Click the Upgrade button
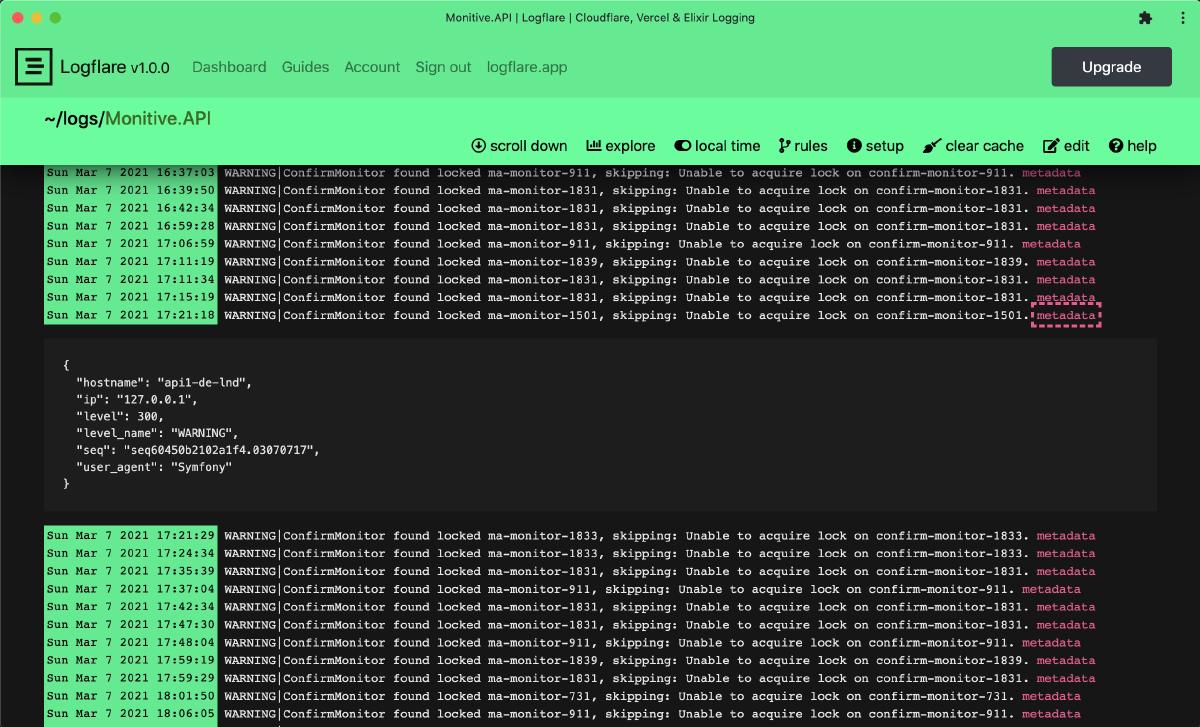Screen dimensions: 1200x727 pyautogui.click(x=1111, y=67)
